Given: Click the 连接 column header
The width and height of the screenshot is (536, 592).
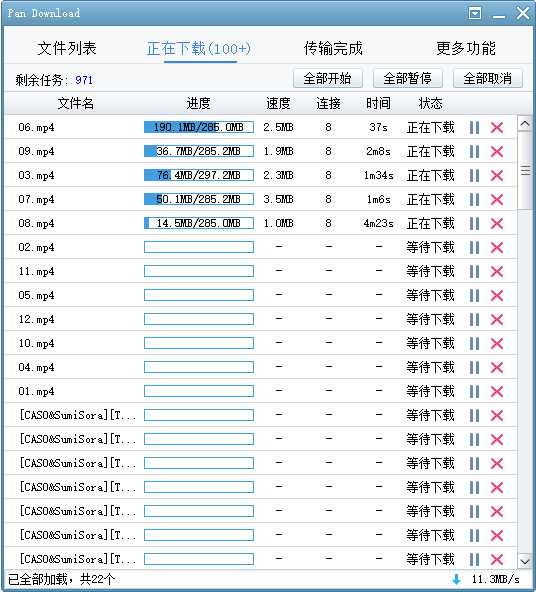Looking at the screenshot, I should click(328, 103).
